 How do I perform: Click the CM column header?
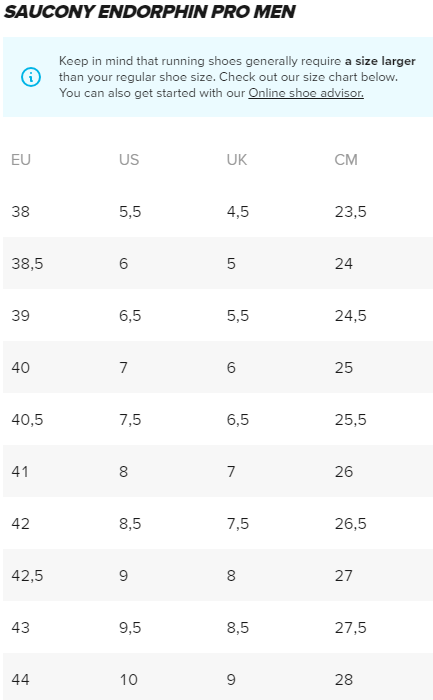click(x=346, y=160)
